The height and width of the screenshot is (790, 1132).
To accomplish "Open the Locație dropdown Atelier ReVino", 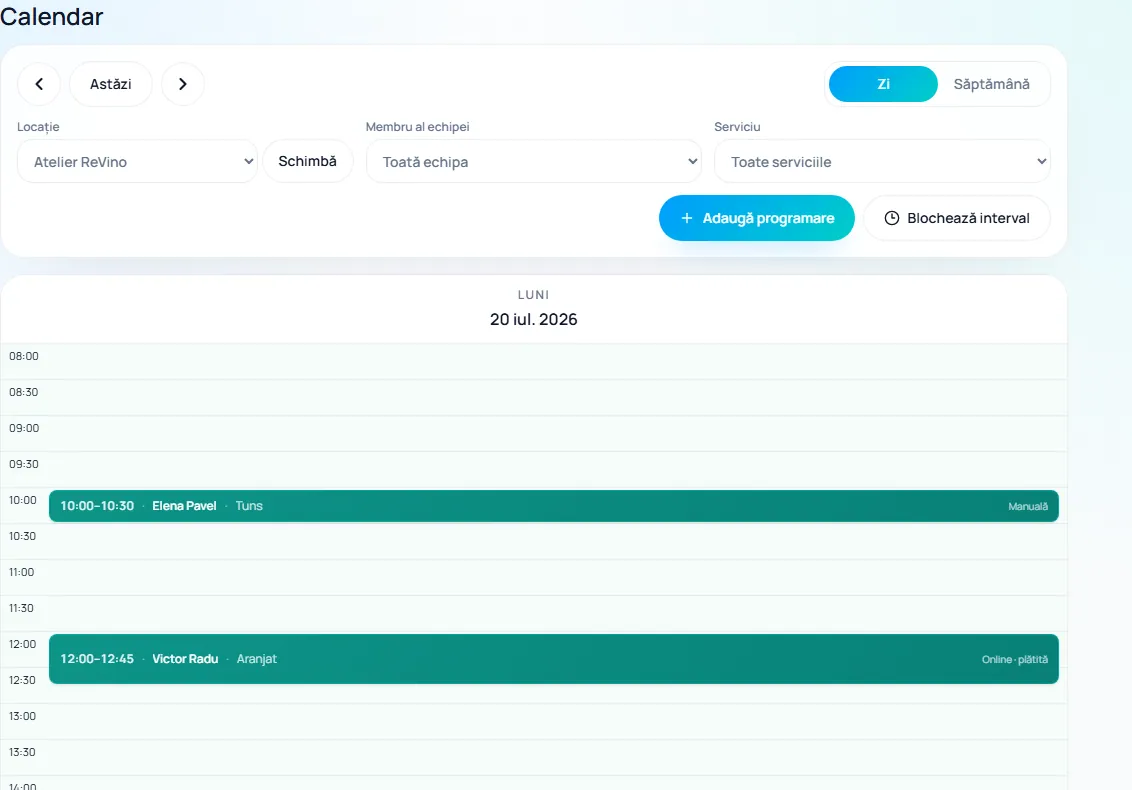I will pos(137,162).
